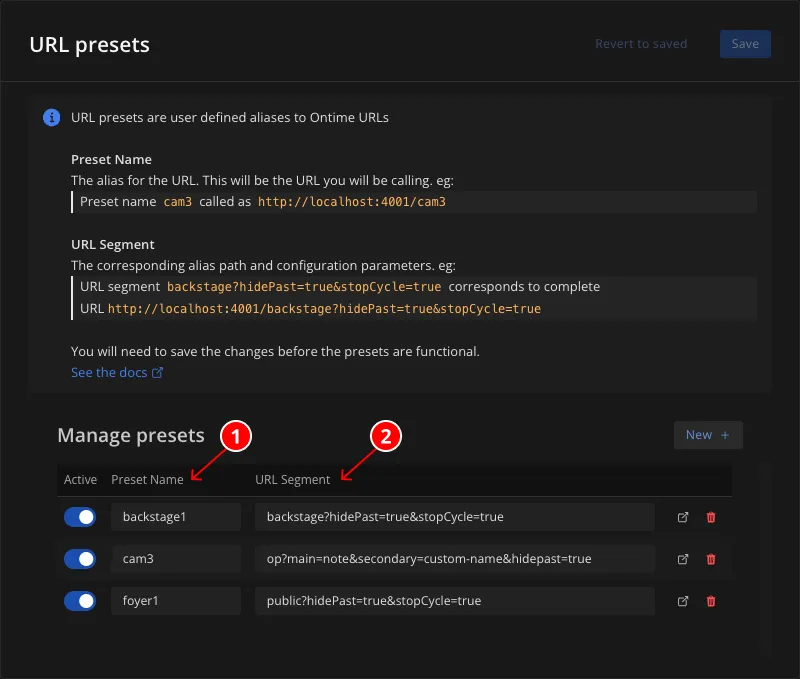Click the backstage1 preset name field
The image size is (800, 679).
(x=176, y=516)
